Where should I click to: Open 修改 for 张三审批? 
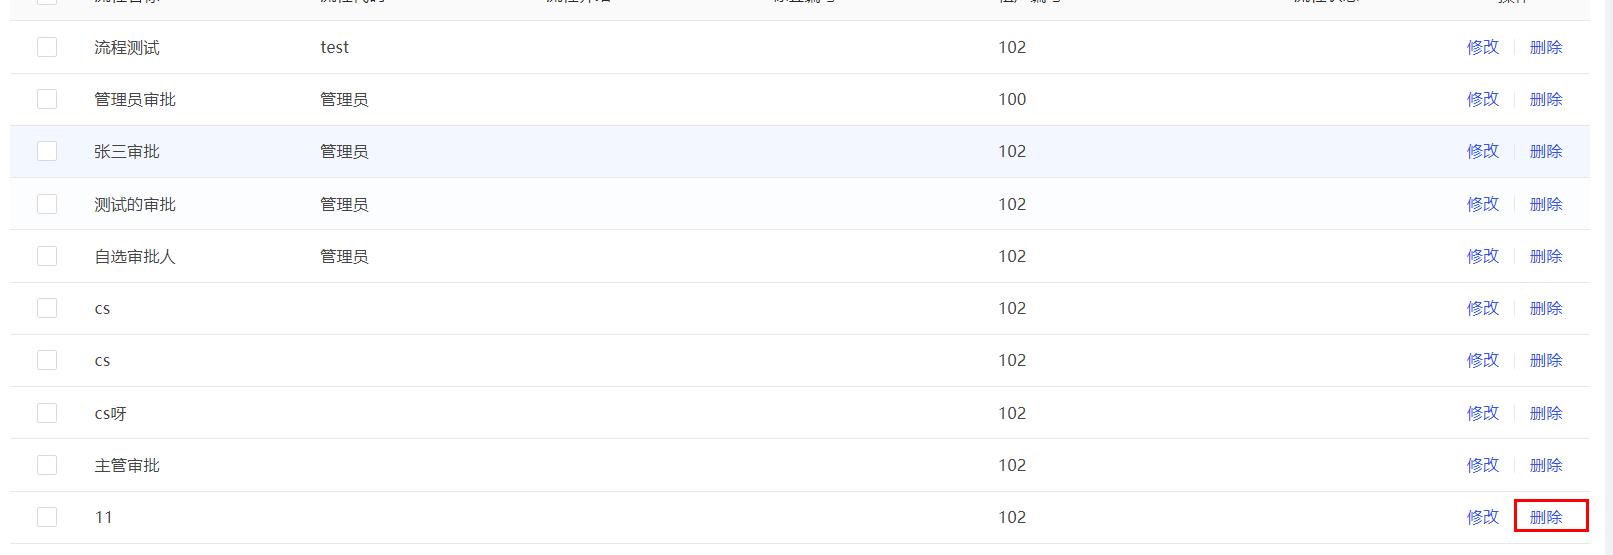1483,151
